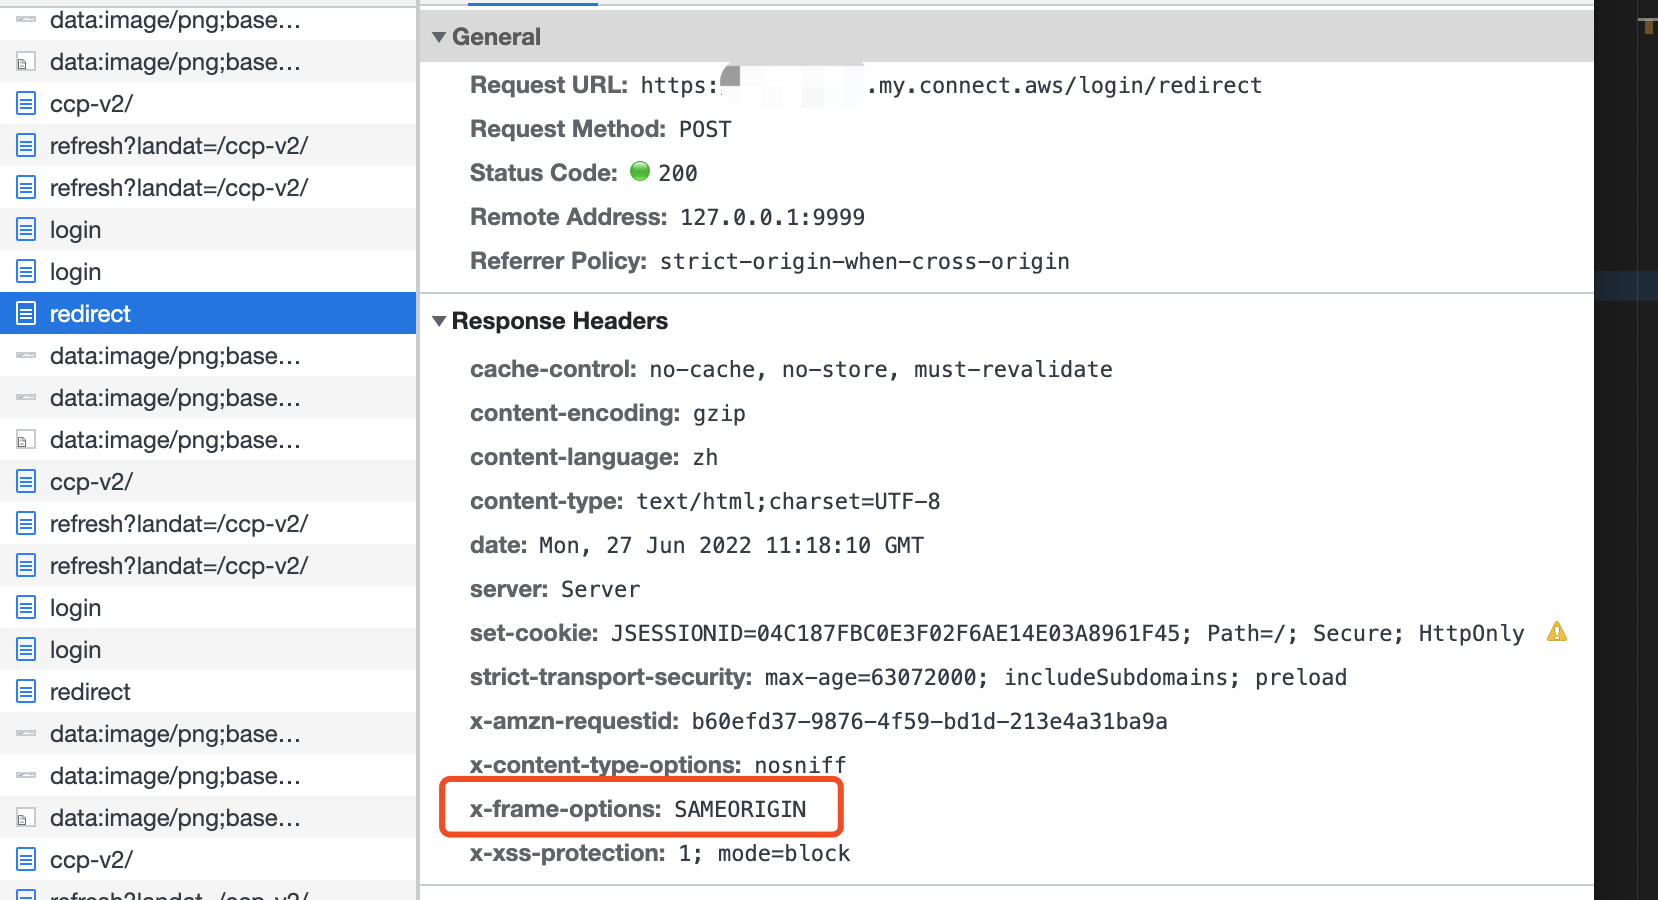1658x900 pixels.
Task: Collapse the General section
Action: (439, 36)
